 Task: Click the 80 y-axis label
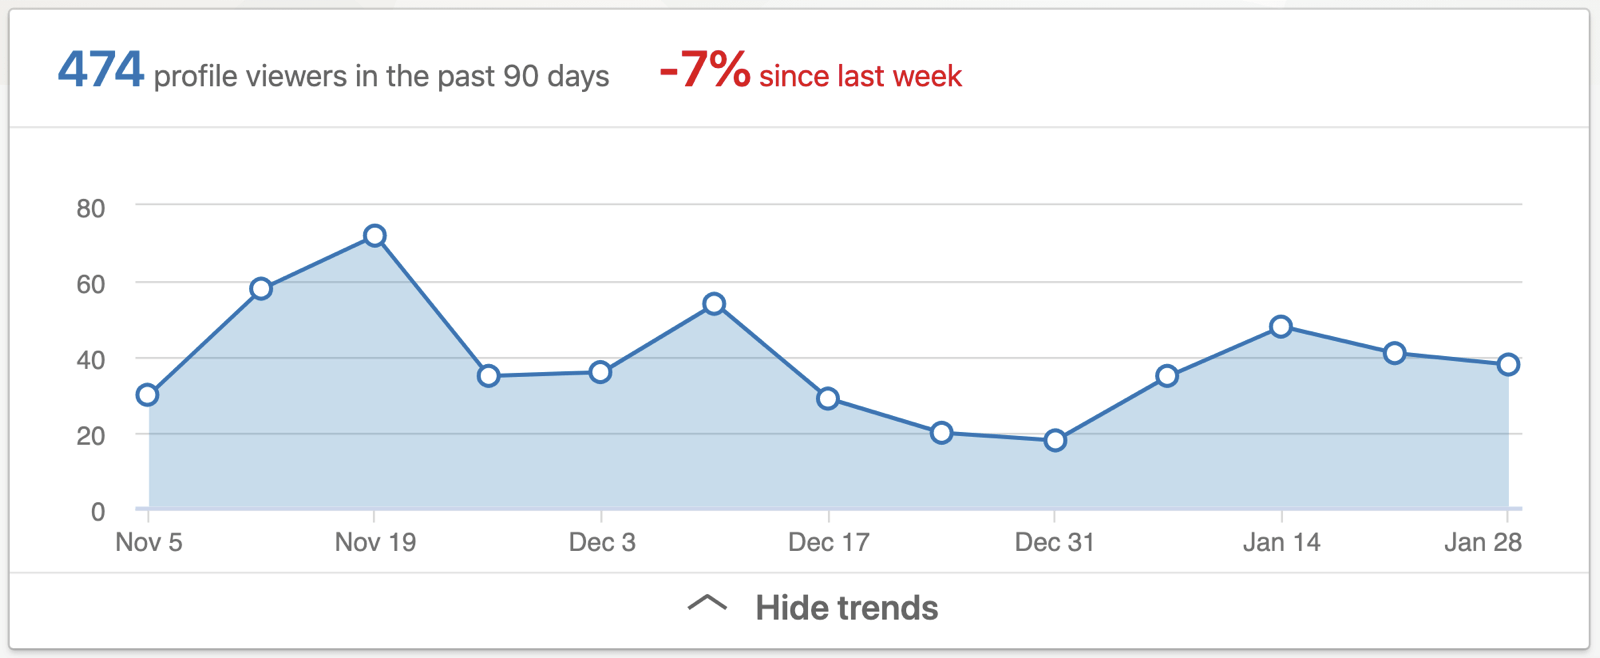click(91, 208)
